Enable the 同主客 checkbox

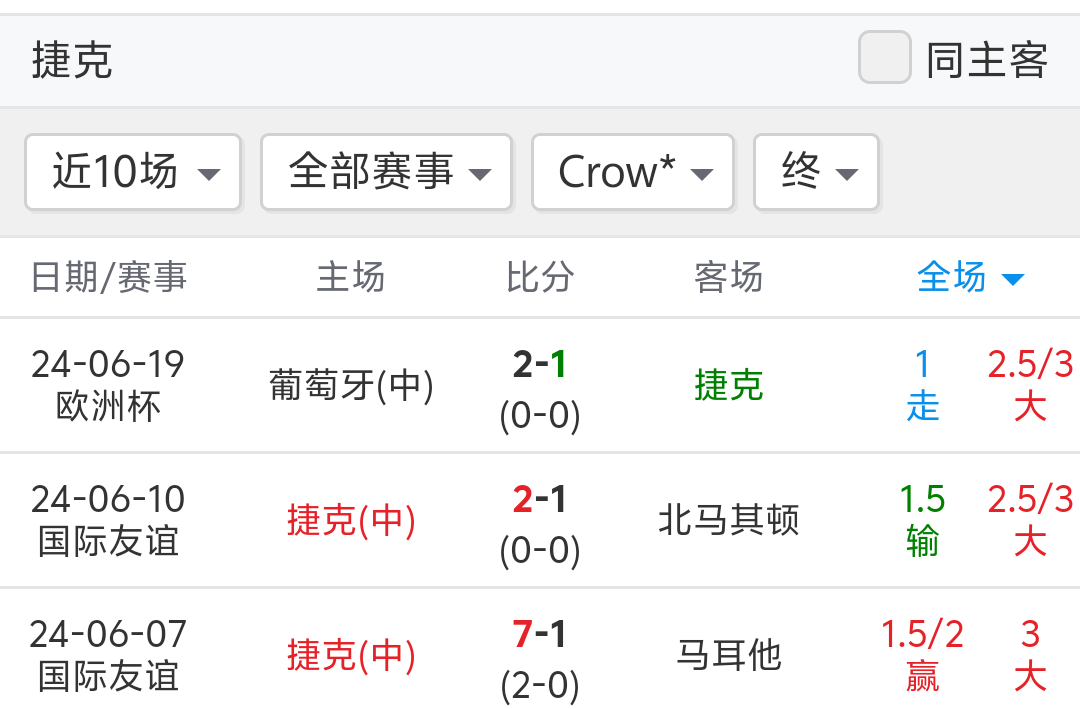point(885,58)
